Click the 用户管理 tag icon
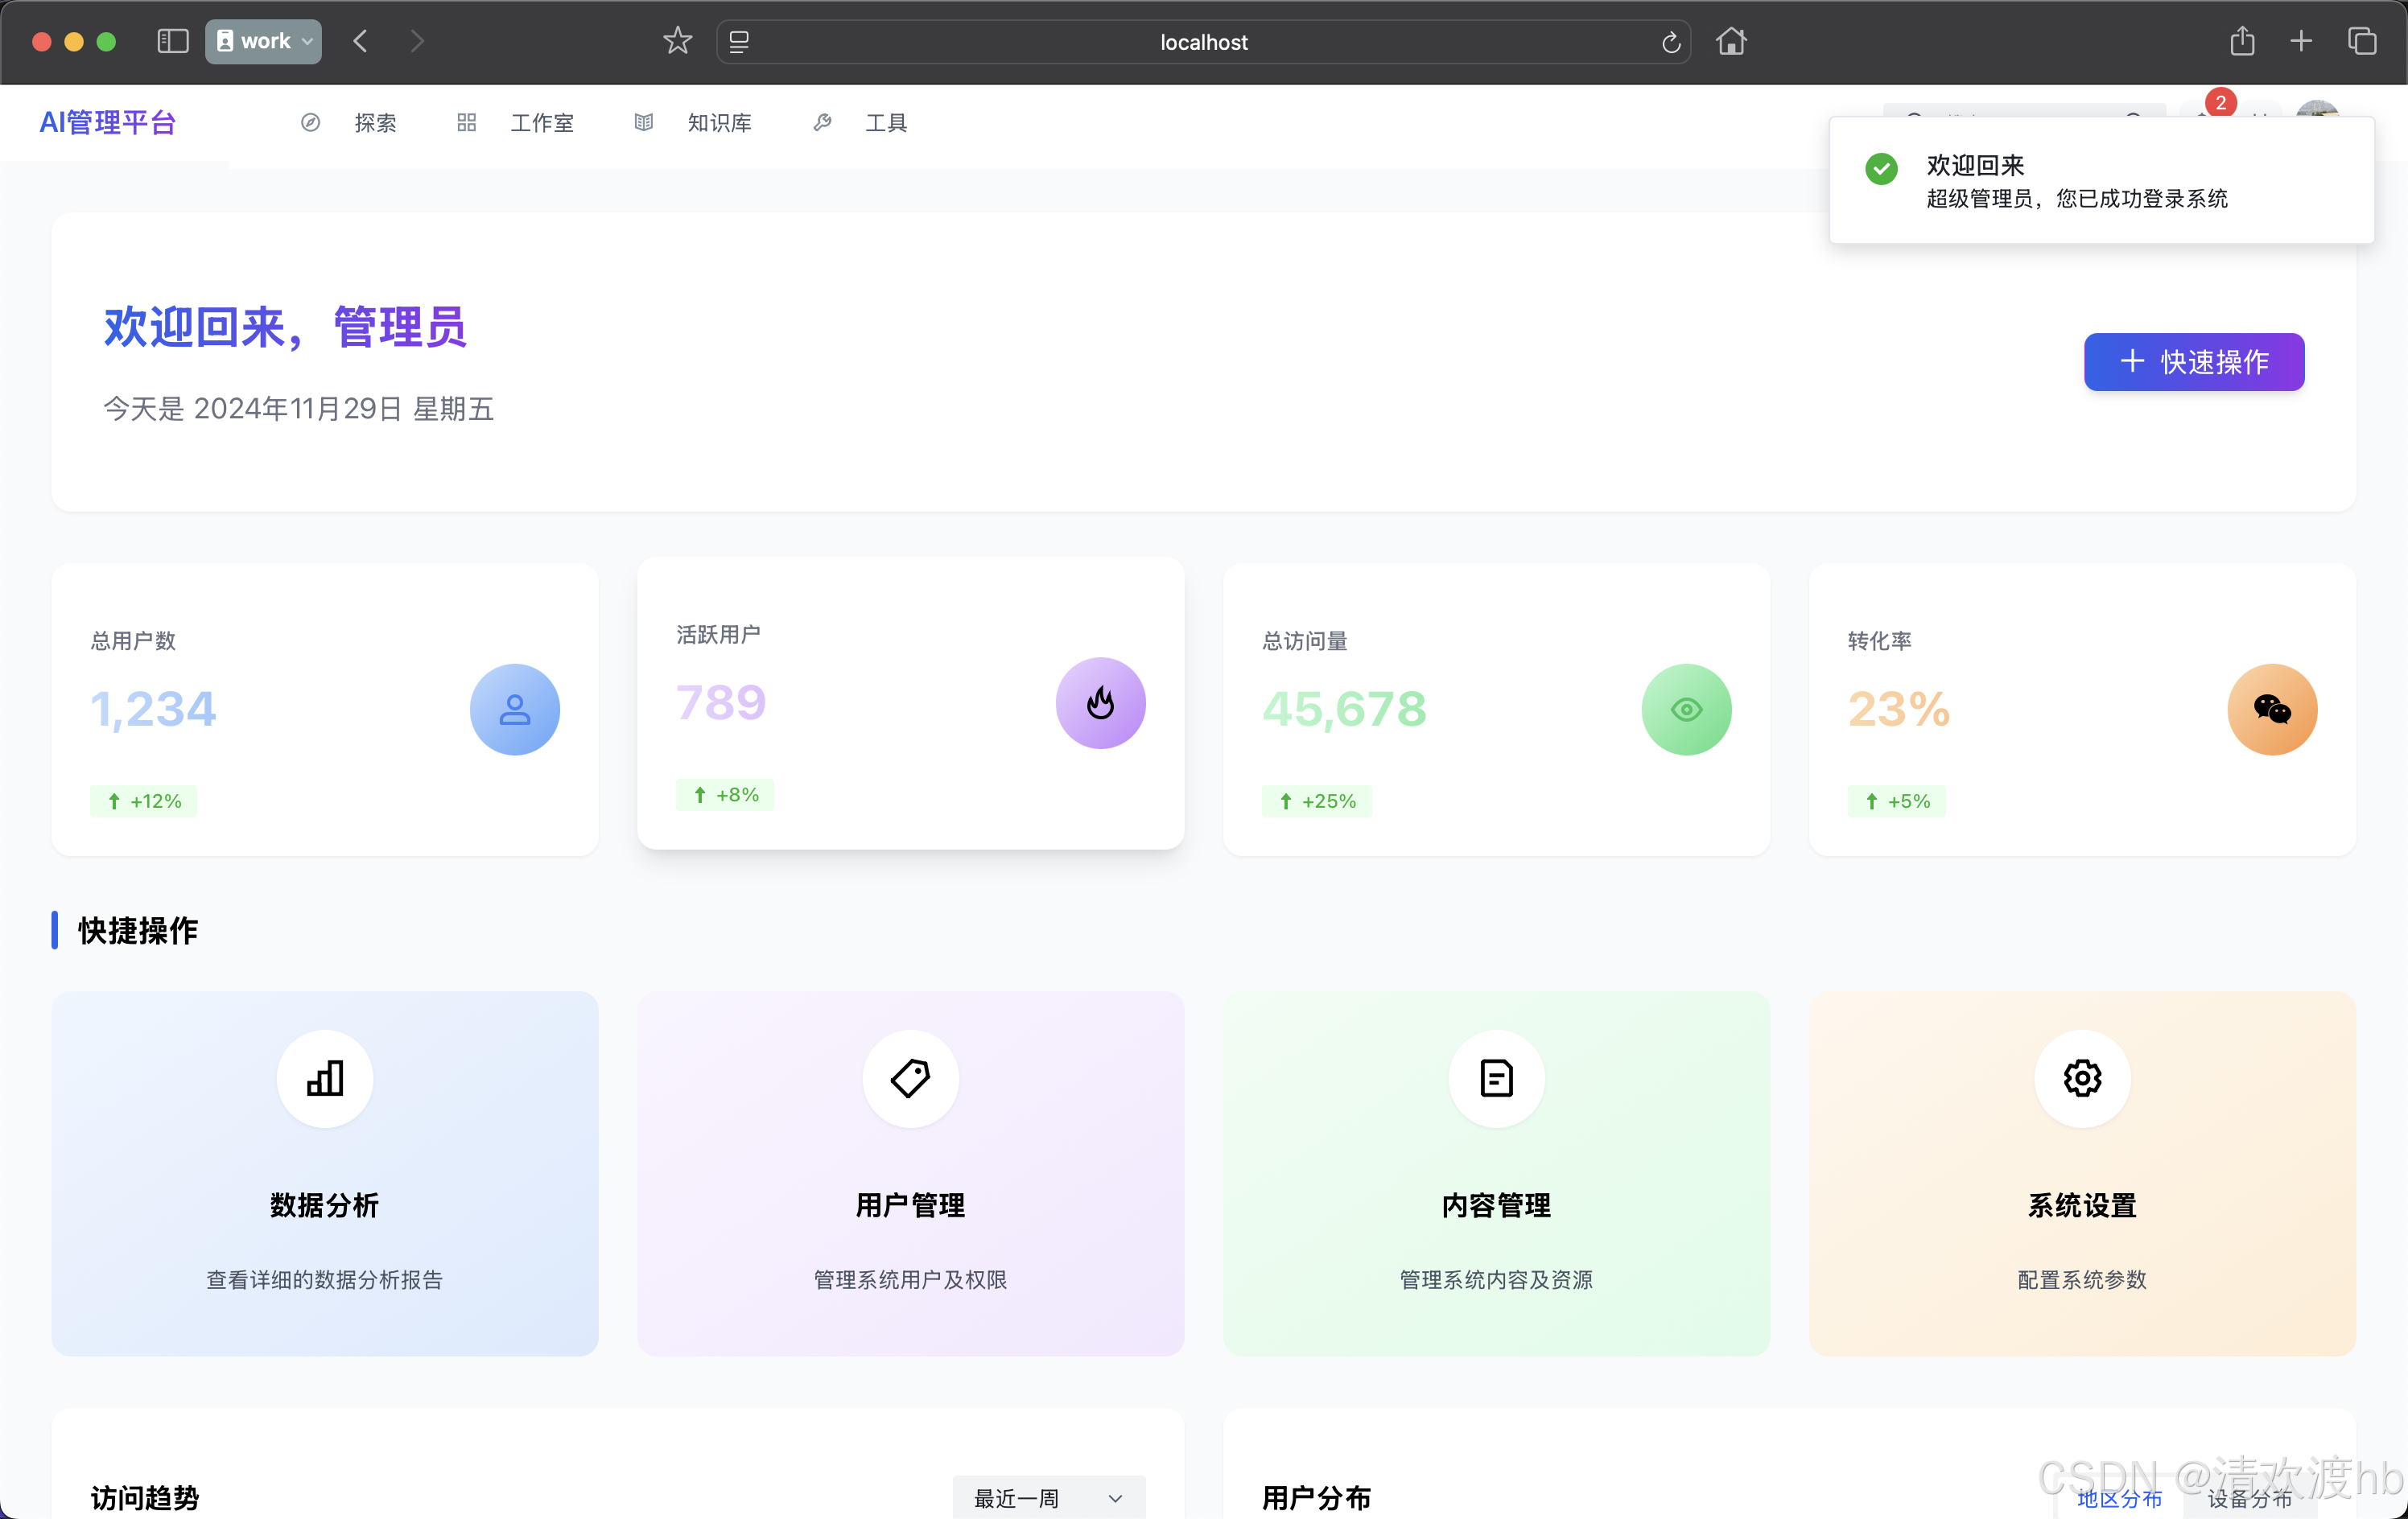 click(x=910, y=1078)
